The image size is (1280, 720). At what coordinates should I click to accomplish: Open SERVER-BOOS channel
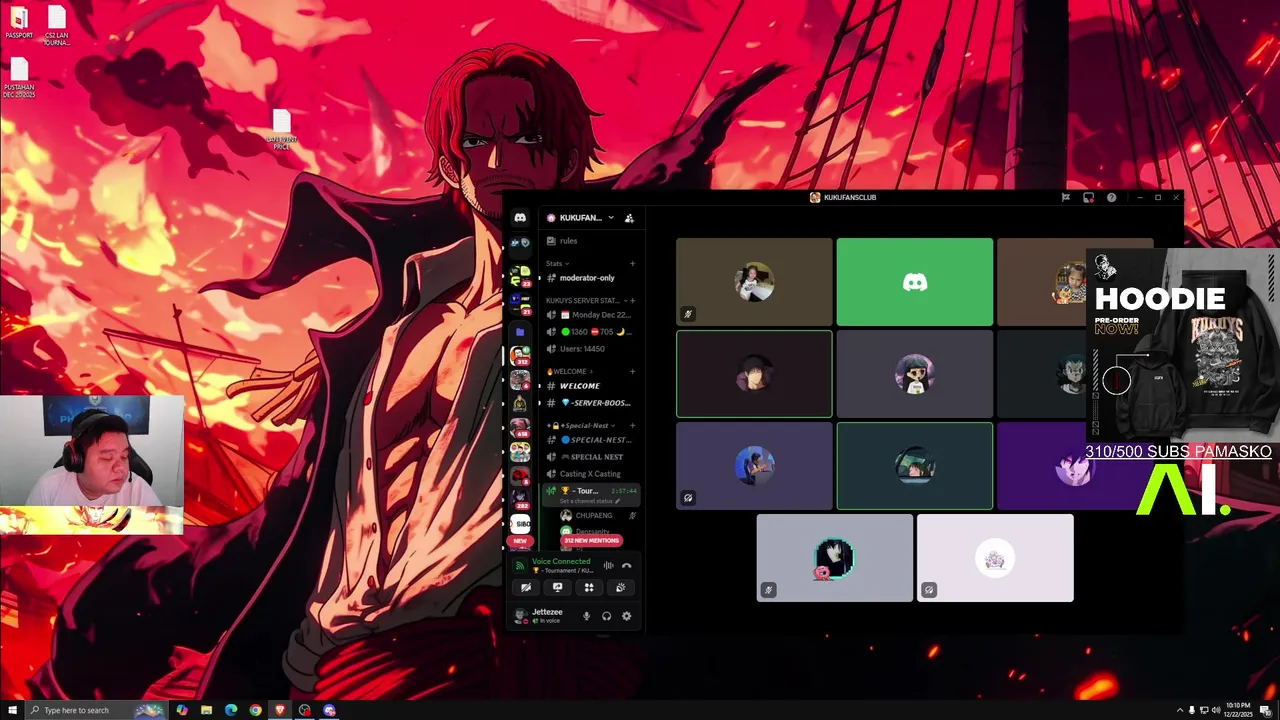(x=590, y=403)
